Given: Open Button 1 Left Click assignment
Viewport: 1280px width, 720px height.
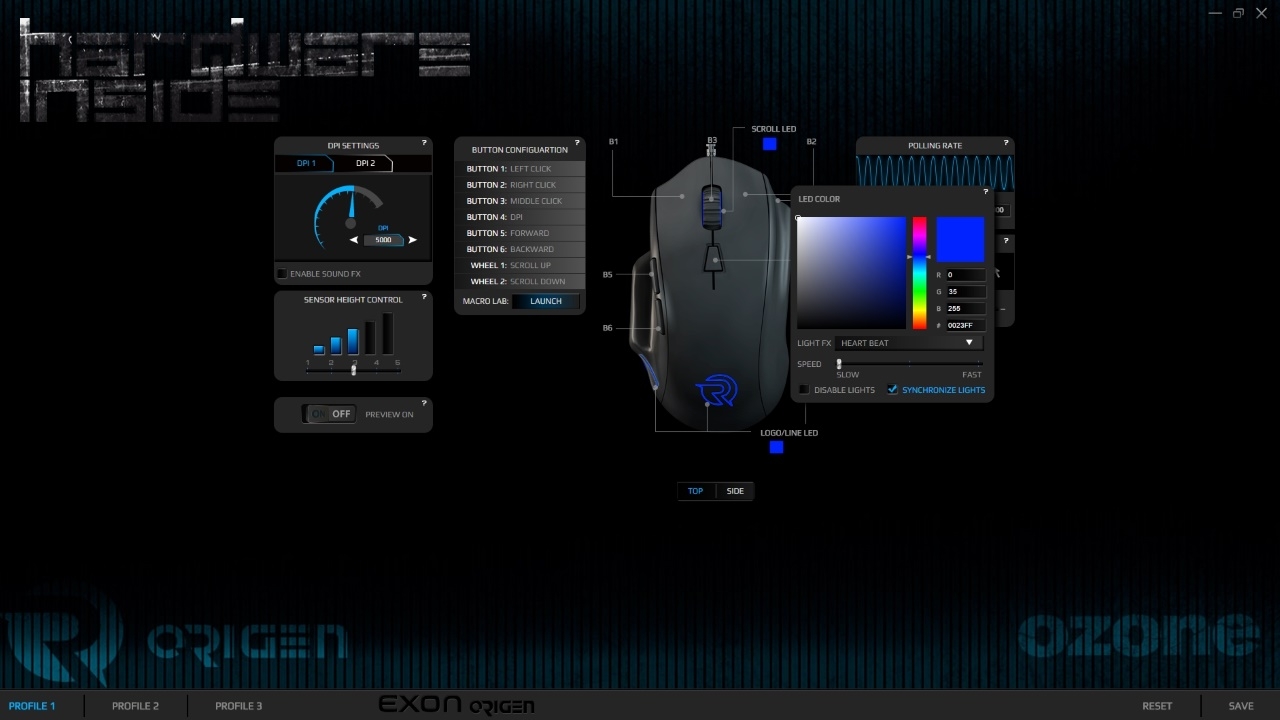Looking at the screenshot, I should click(x=520, y=169).
